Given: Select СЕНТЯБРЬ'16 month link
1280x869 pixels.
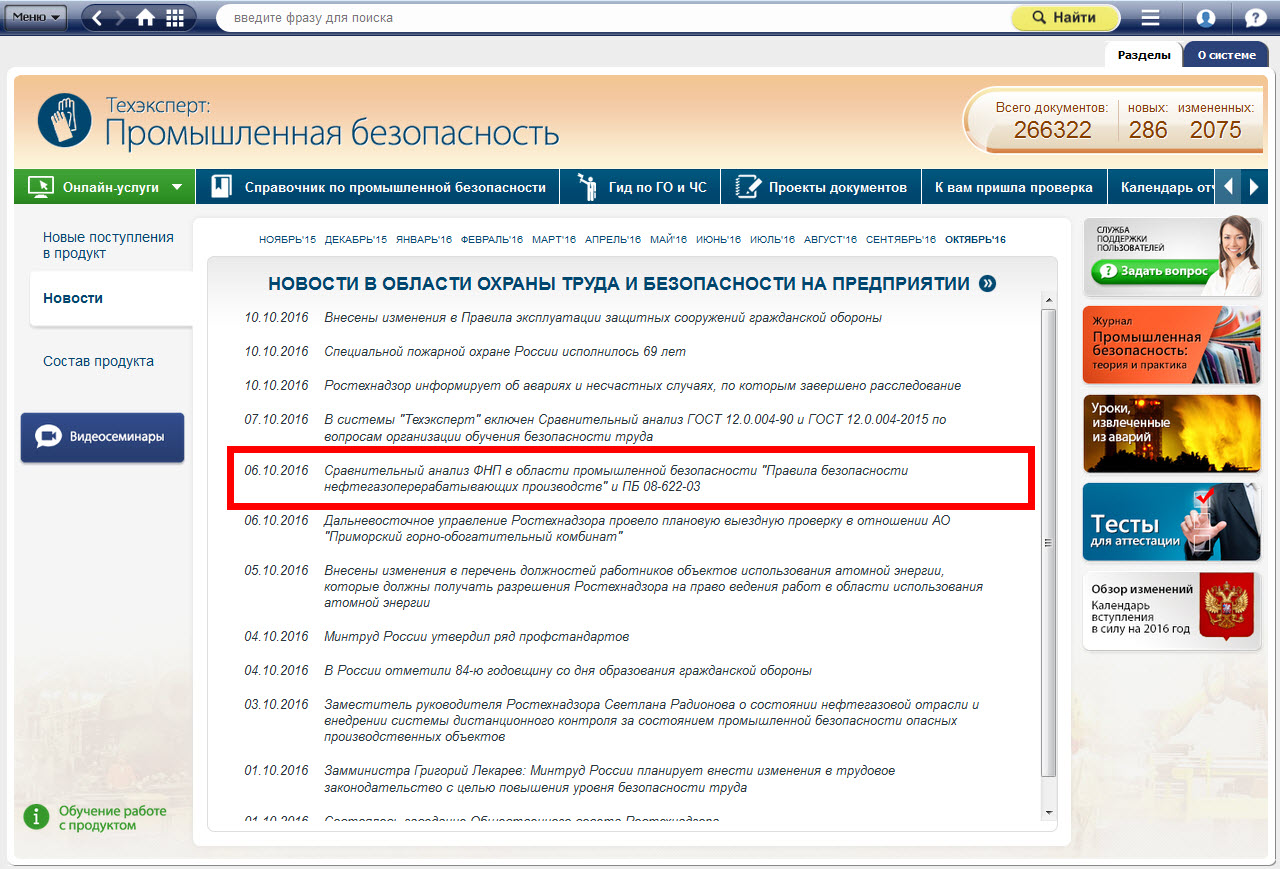Looking at the screenshot, I should pyautogui.click(x=900, y=240).
